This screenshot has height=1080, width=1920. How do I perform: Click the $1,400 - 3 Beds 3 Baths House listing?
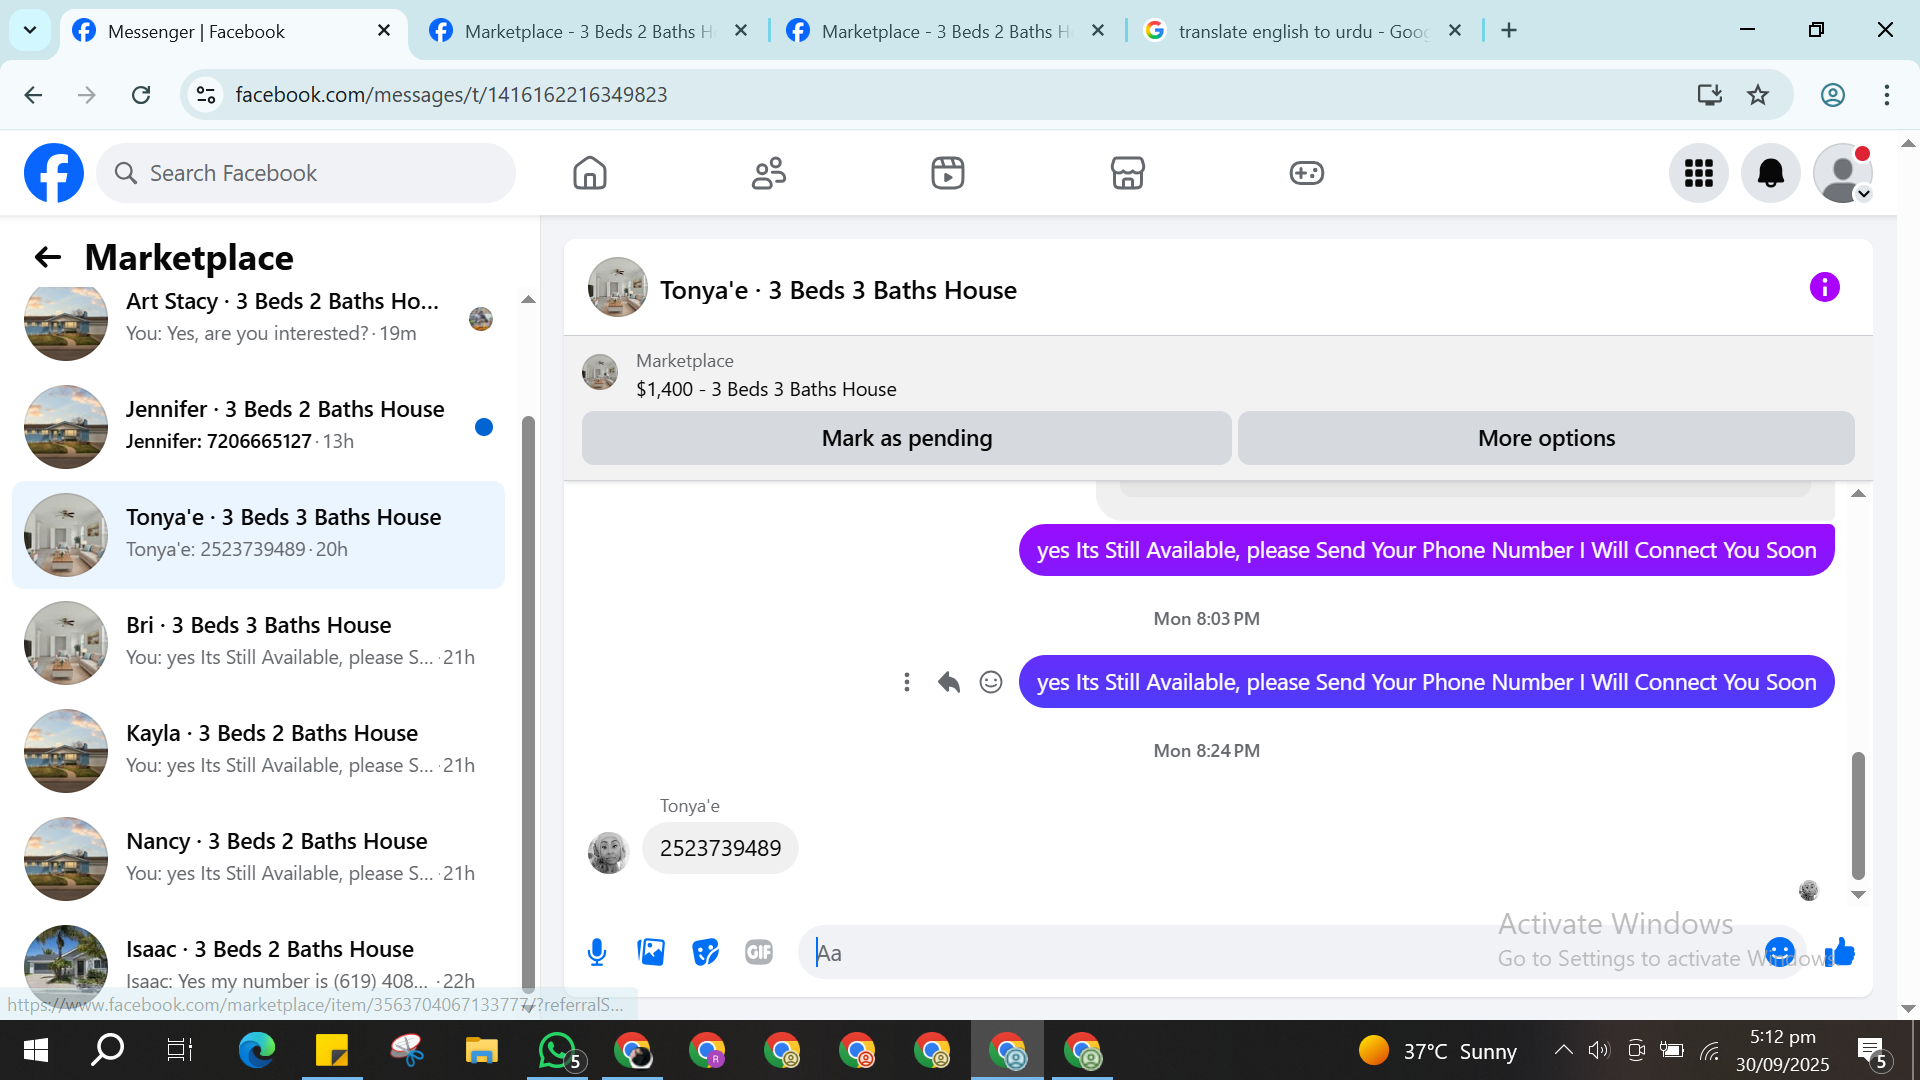pos(766,389)
